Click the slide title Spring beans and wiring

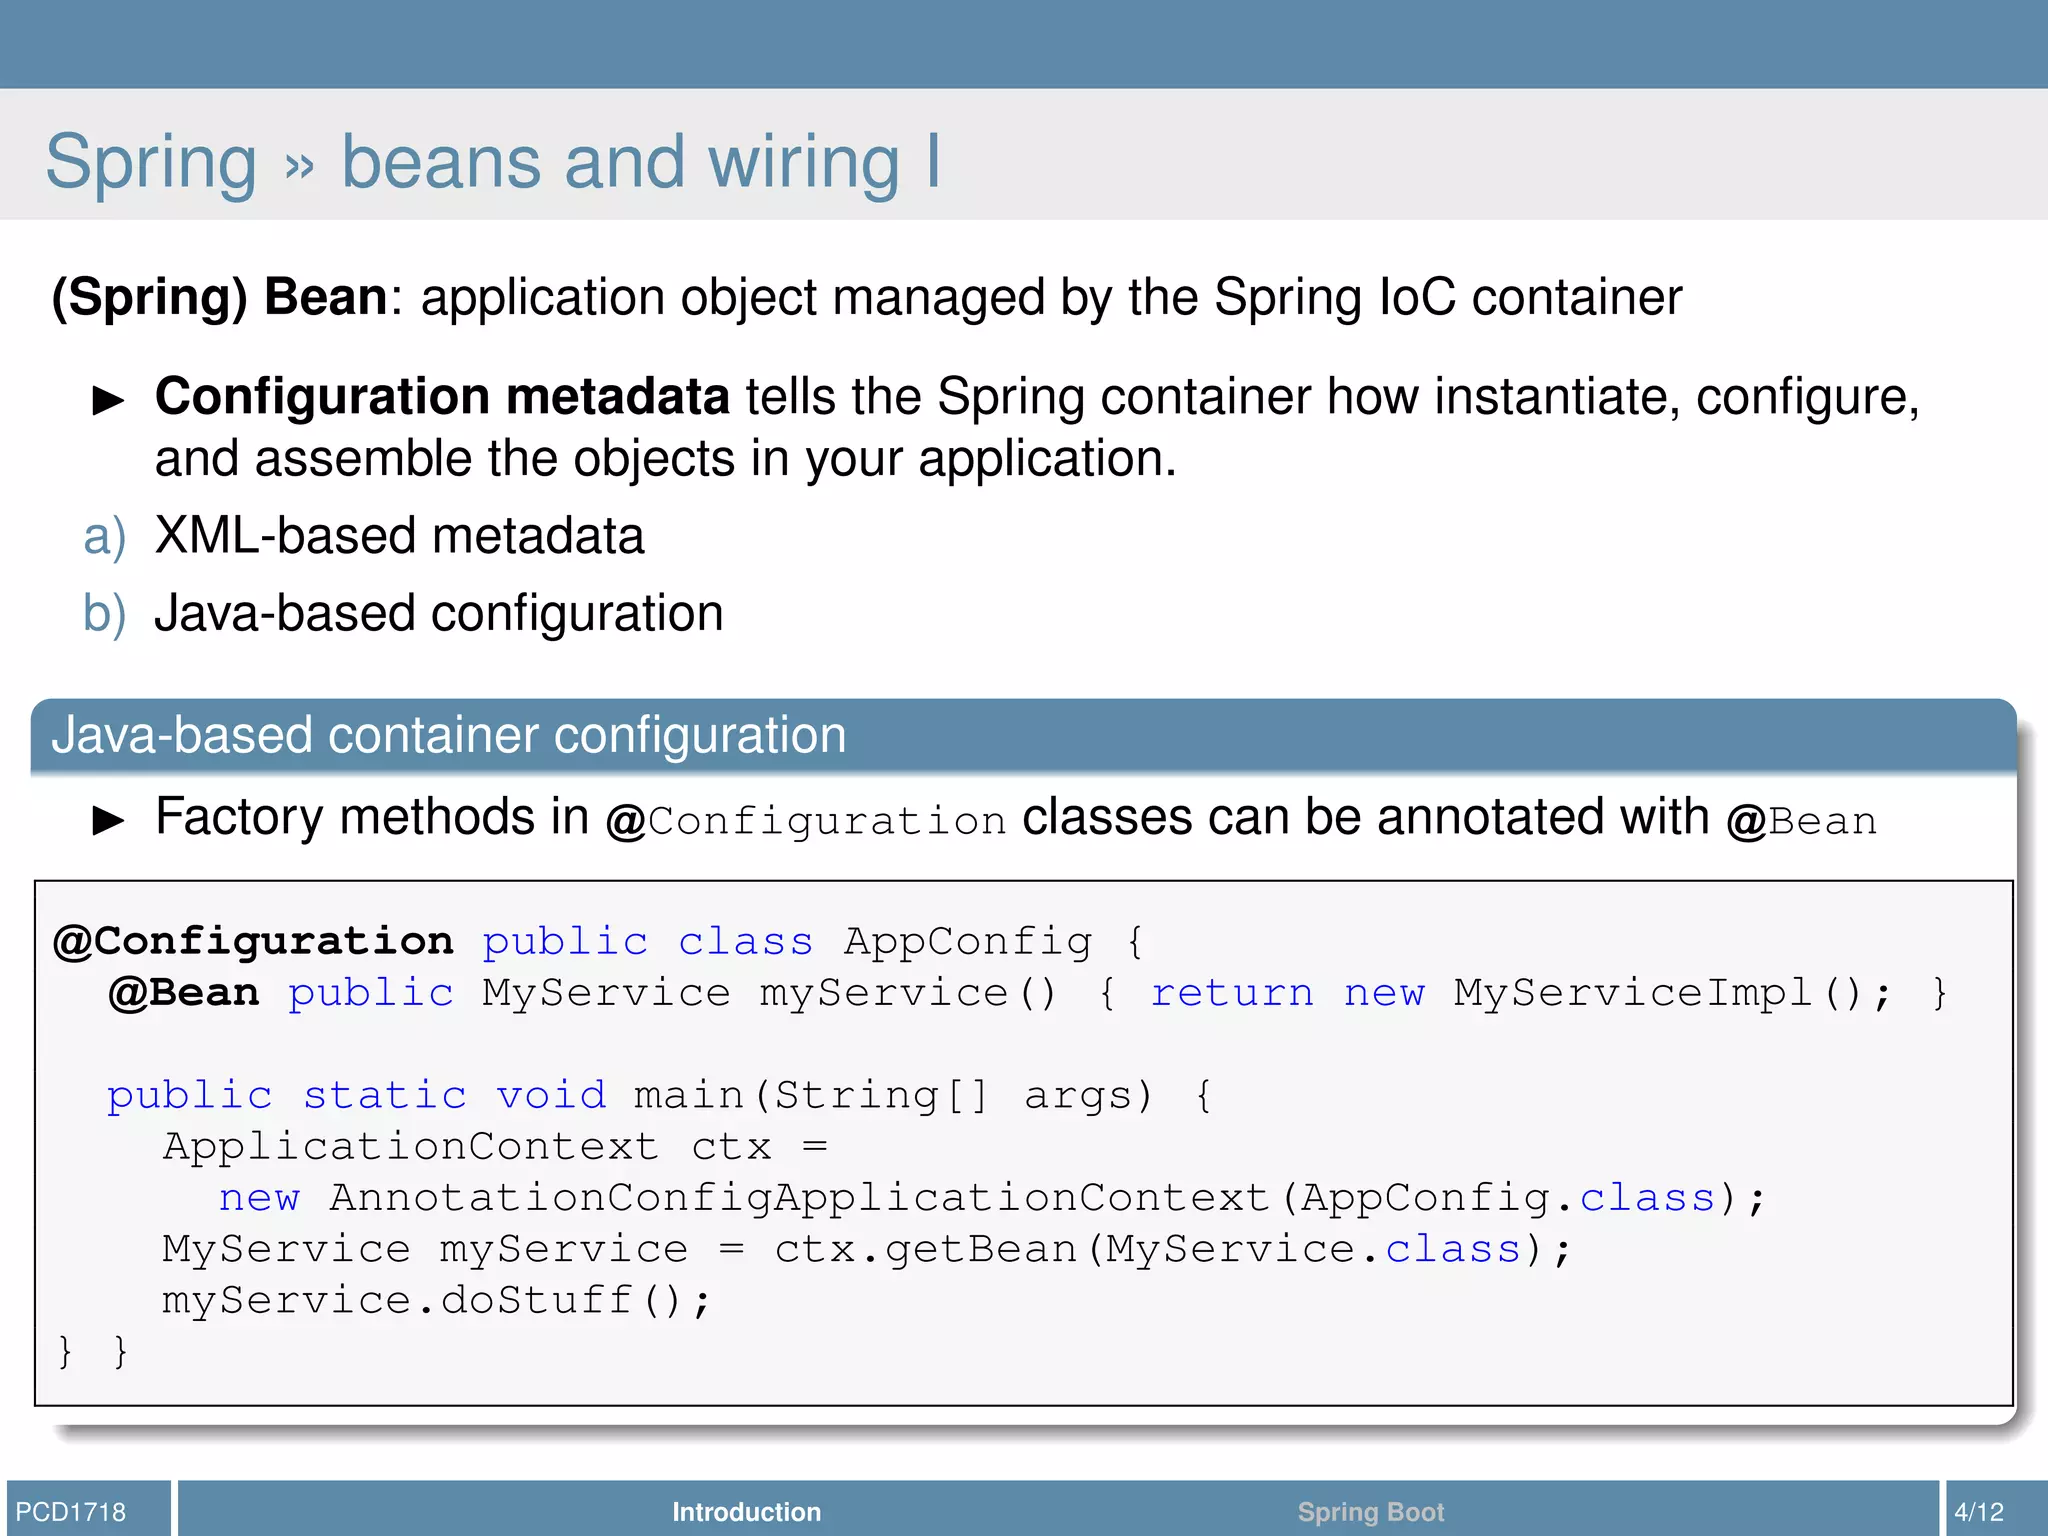coord(492,162)
